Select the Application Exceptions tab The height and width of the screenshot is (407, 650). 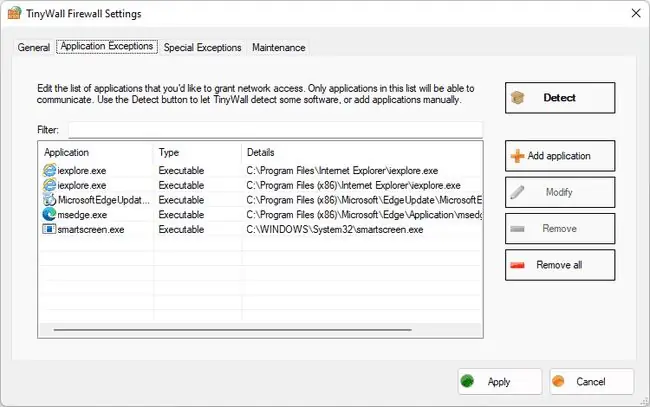click(107, 46)
